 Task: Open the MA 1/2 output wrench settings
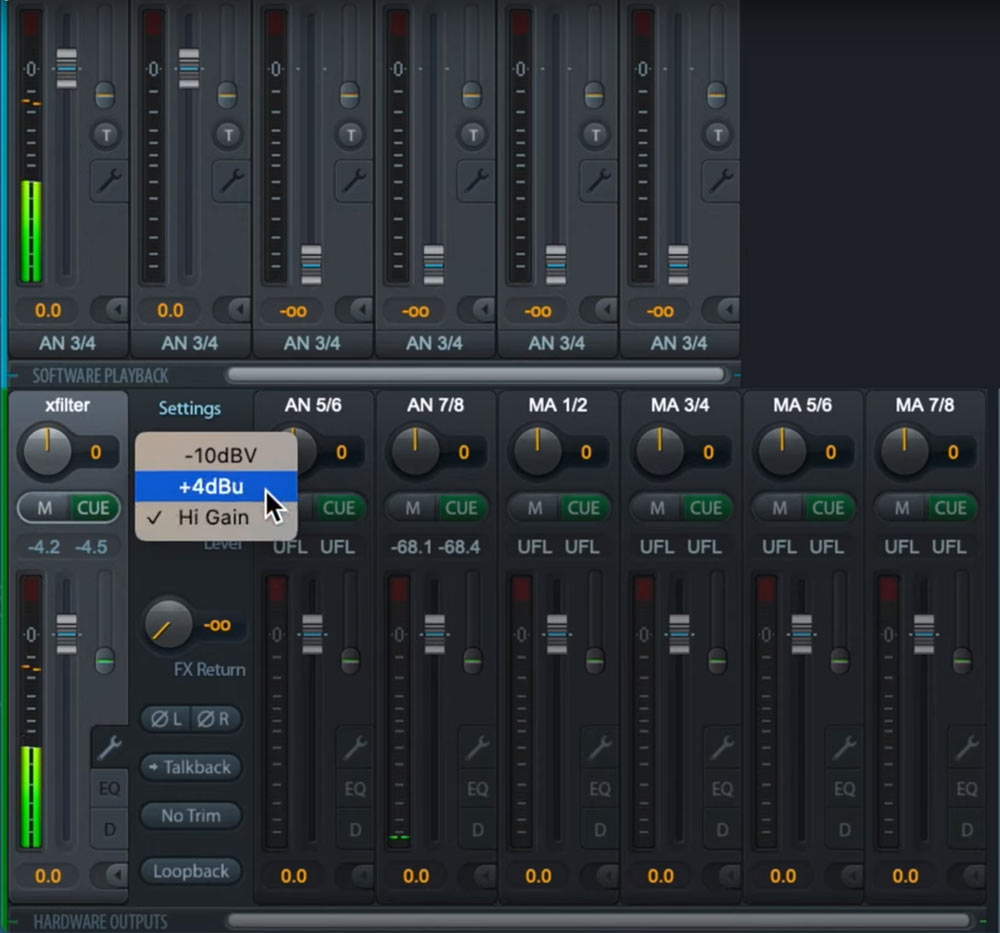pos(600,746)
